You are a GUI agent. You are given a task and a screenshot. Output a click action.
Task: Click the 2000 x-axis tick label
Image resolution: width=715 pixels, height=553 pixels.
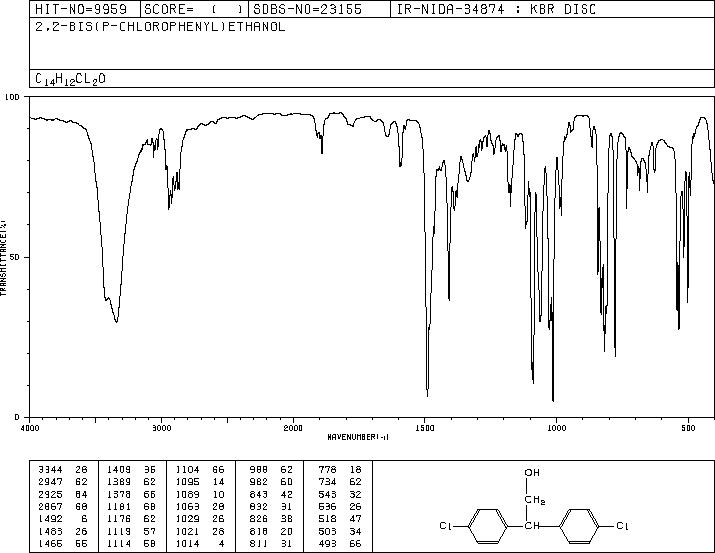coord(293,428)
